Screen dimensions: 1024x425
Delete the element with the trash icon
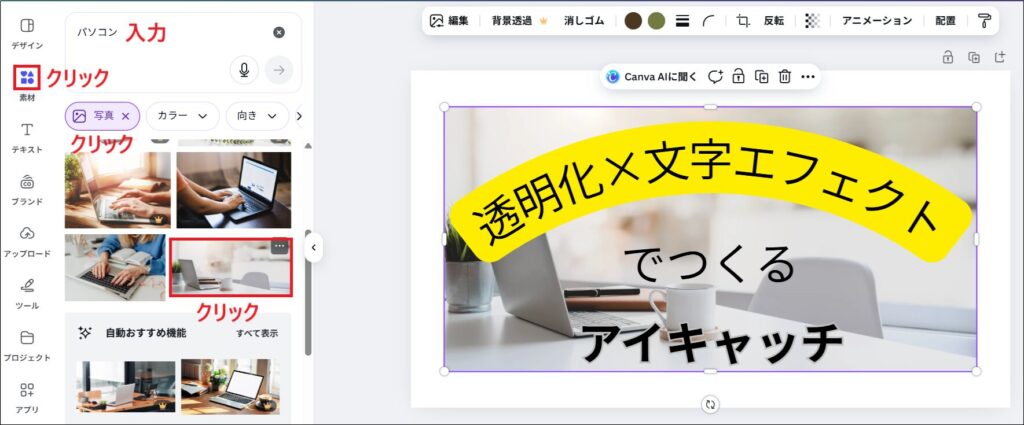785,77
